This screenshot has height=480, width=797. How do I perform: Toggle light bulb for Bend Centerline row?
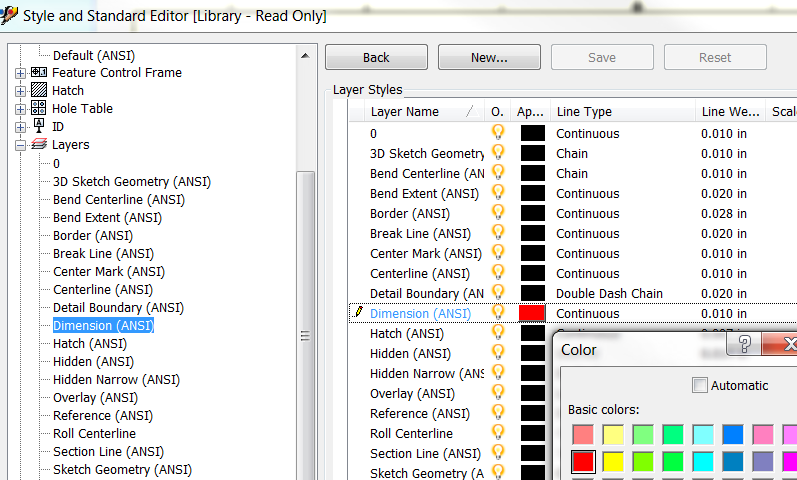coord(498,172)
